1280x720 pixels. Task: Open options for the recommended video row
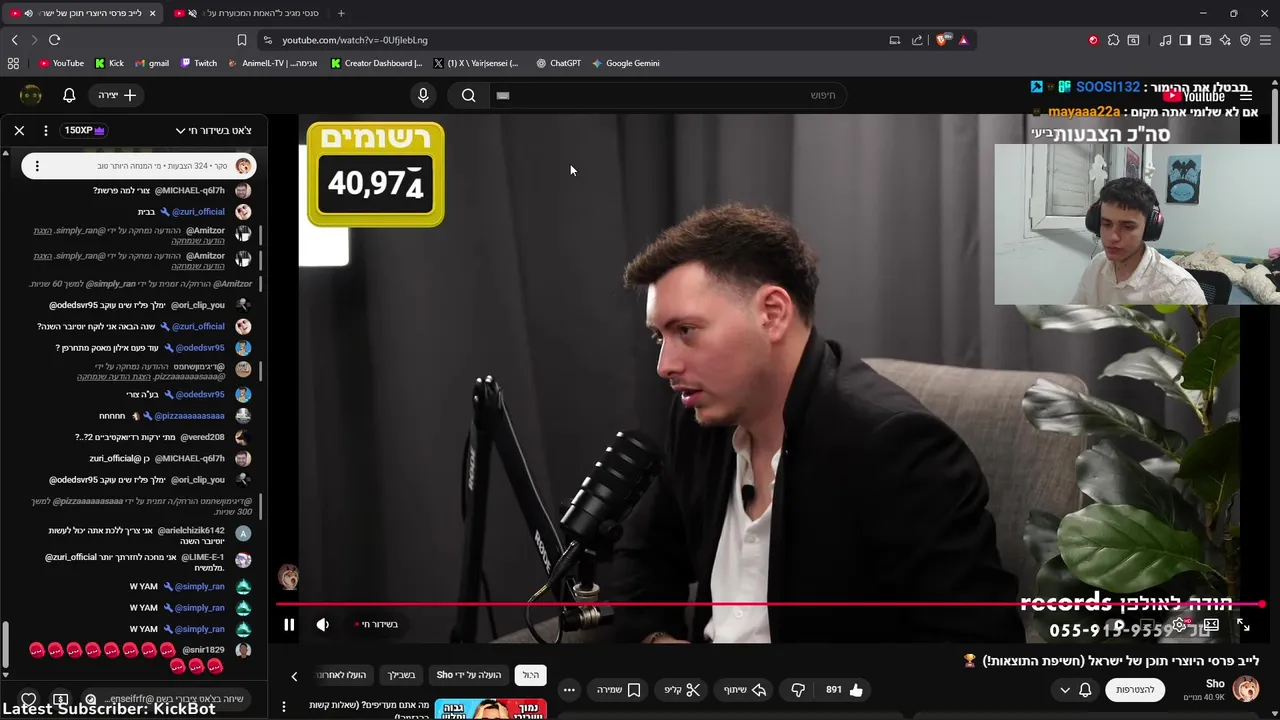click(284, 707)
